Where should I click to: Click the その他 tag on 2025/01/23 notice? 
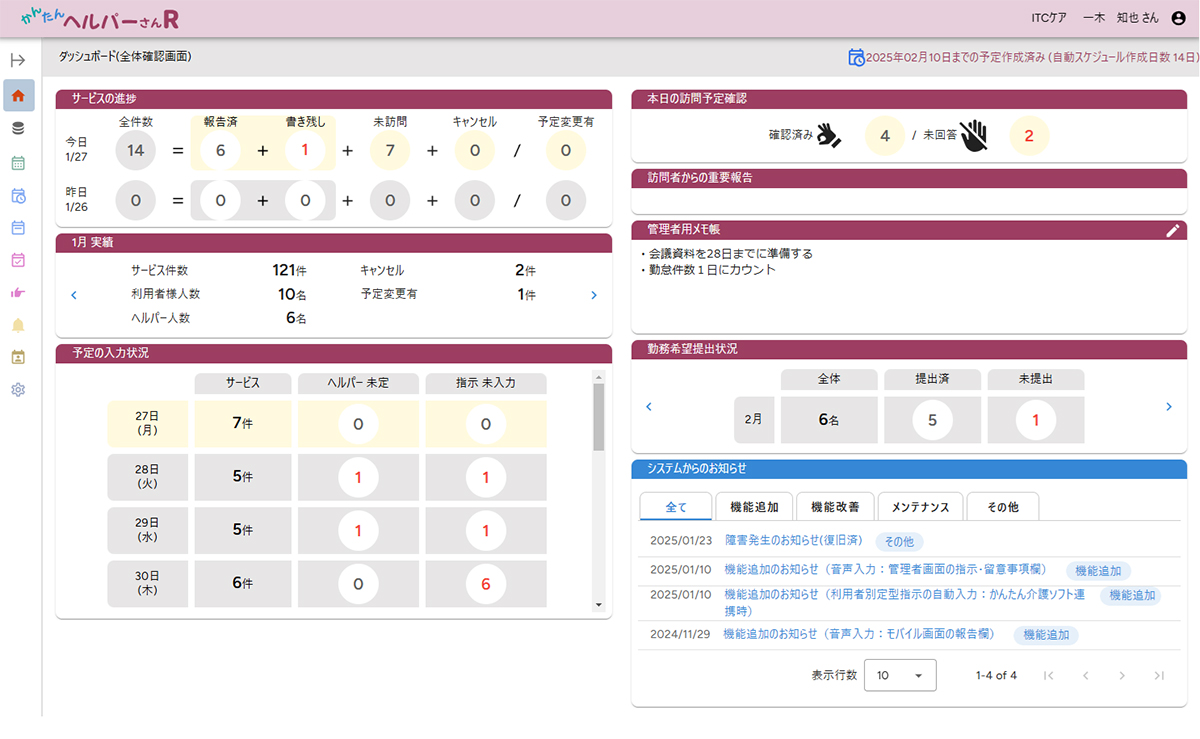click(x=899, y=541)
